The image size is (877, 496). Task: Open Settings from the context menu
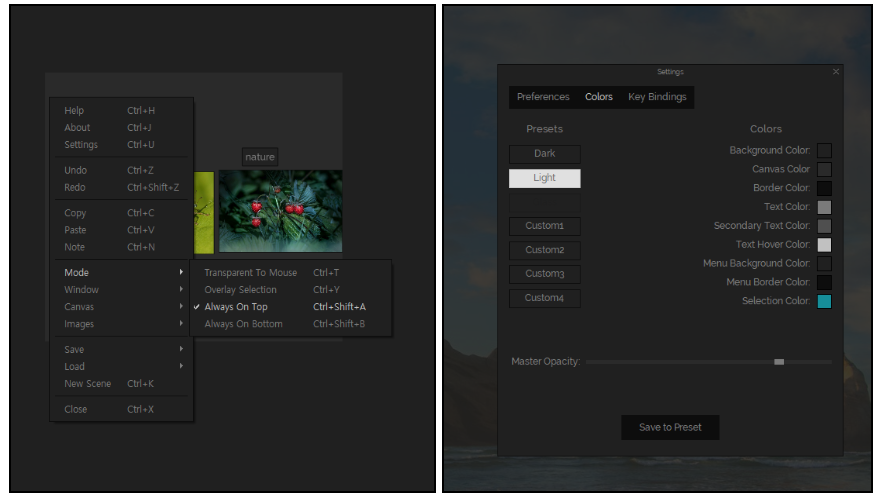pos(121,144)
